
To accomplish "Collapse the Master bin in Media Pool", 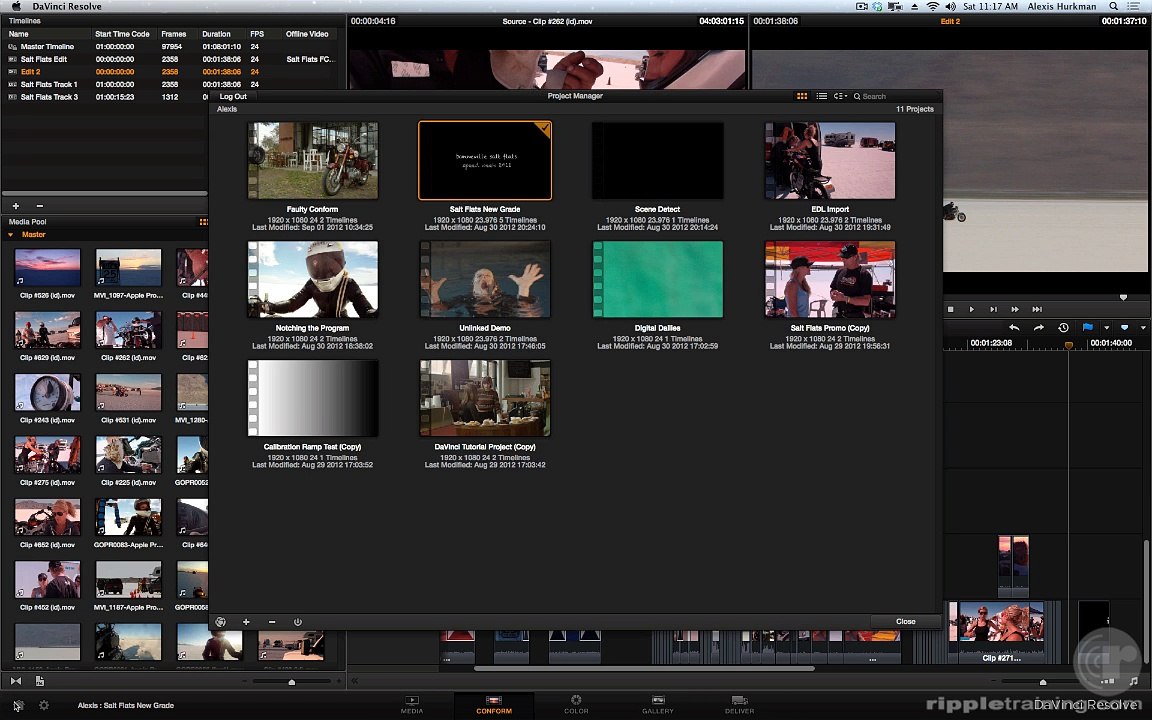I will (11, 235).
